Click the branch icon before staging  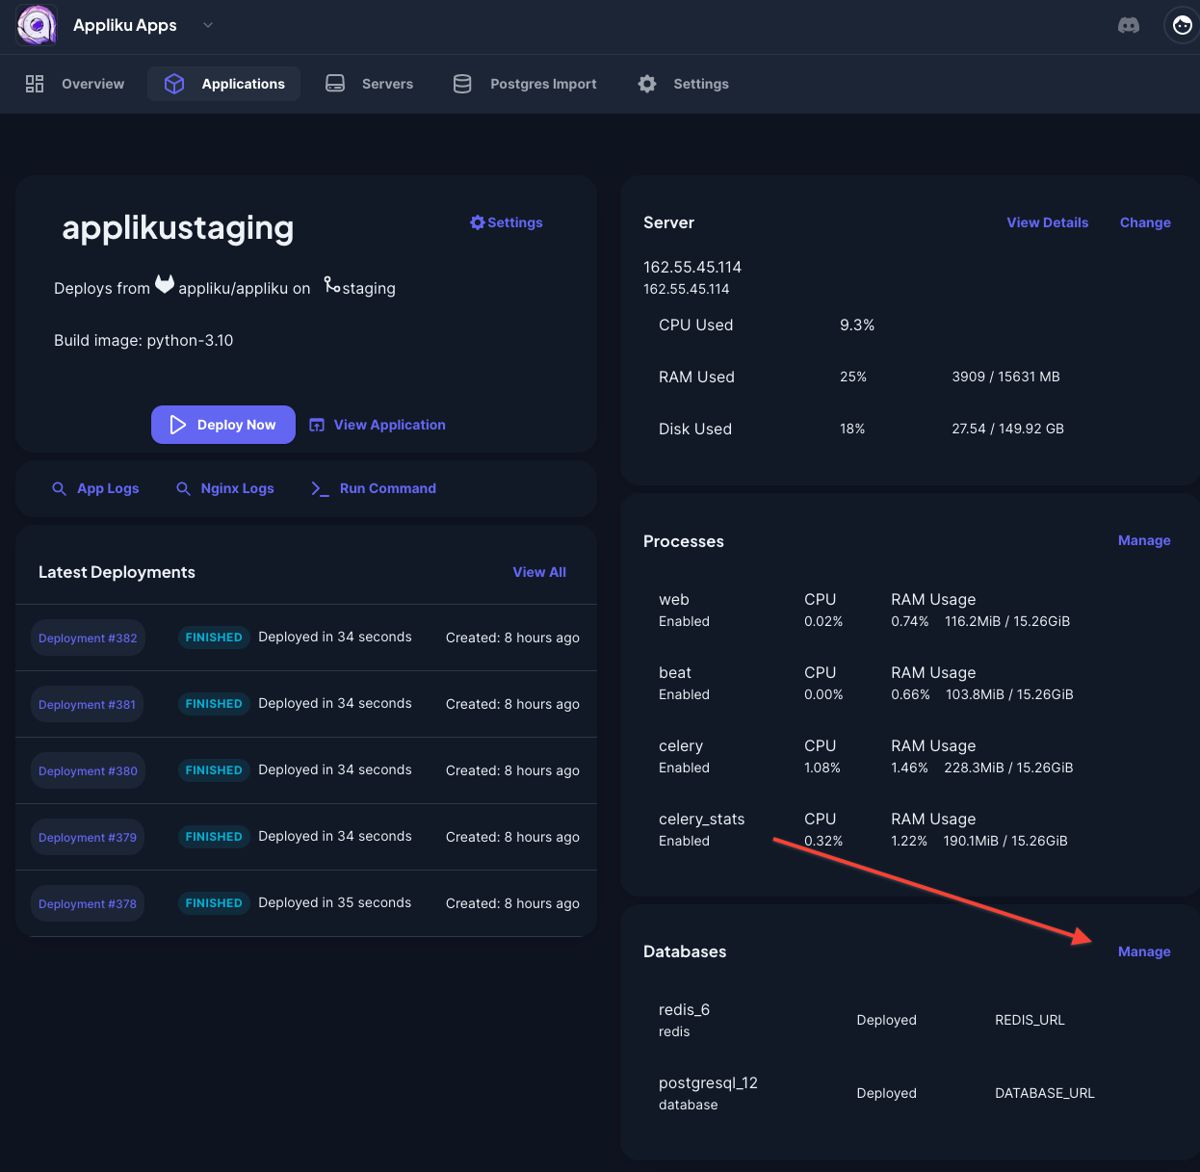point(330,286)
